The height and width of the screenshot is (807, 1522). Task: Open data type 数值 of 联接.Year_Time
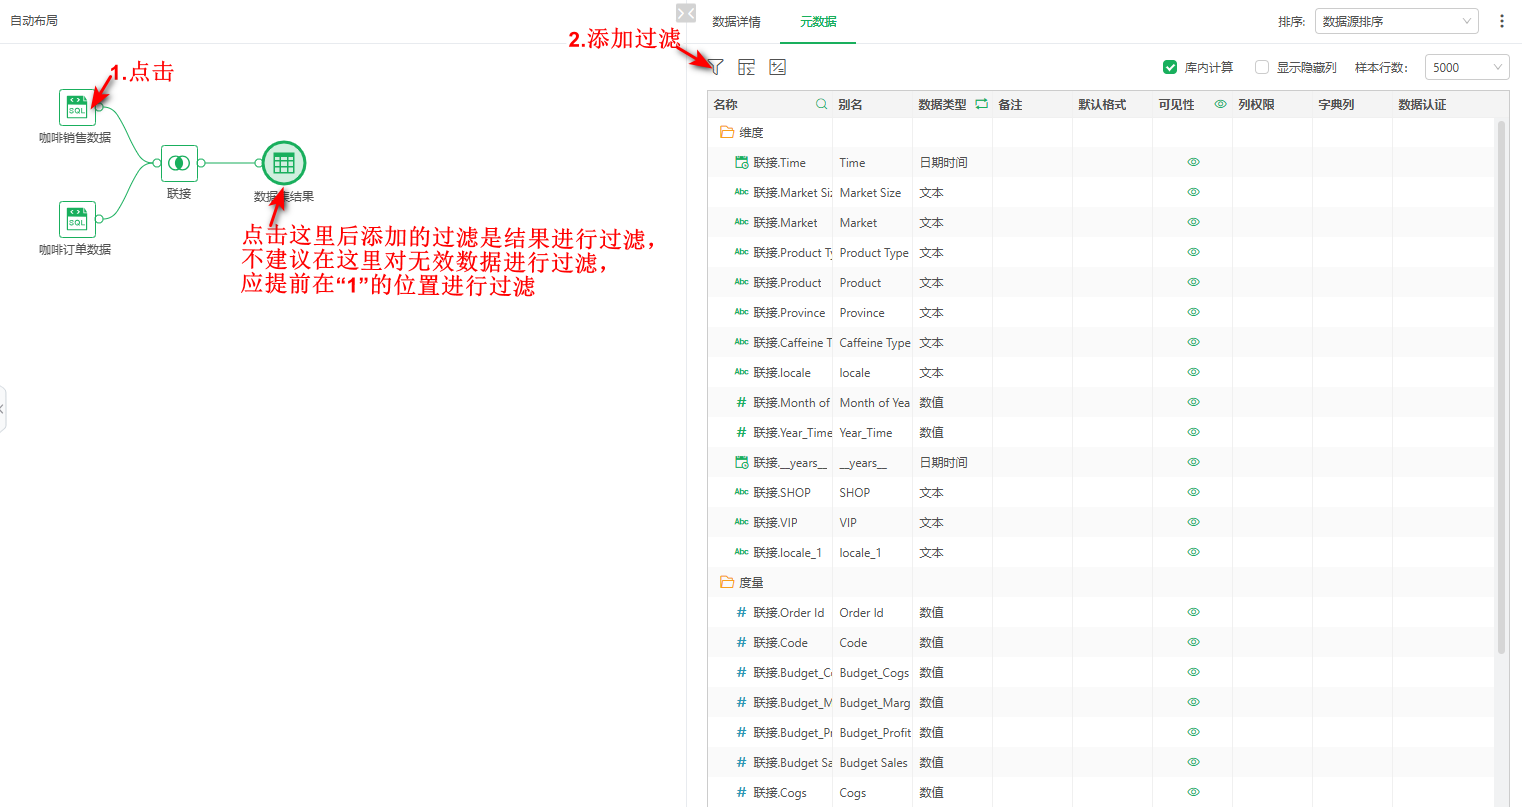[x=931, y=432]
